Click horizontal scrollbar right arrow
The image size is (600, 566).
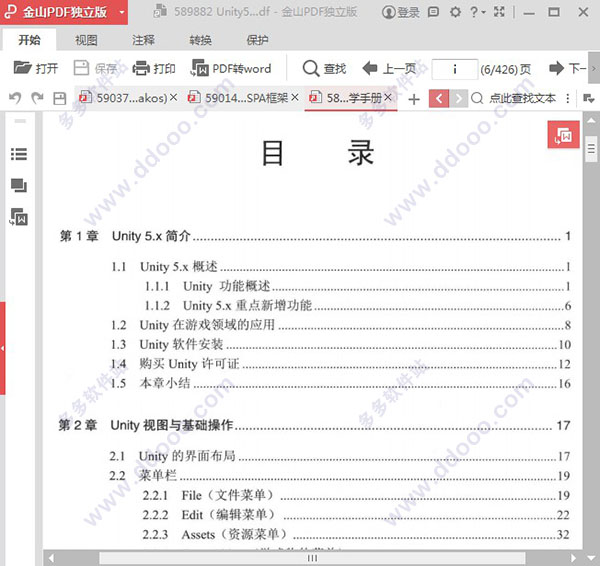(573, 558)
